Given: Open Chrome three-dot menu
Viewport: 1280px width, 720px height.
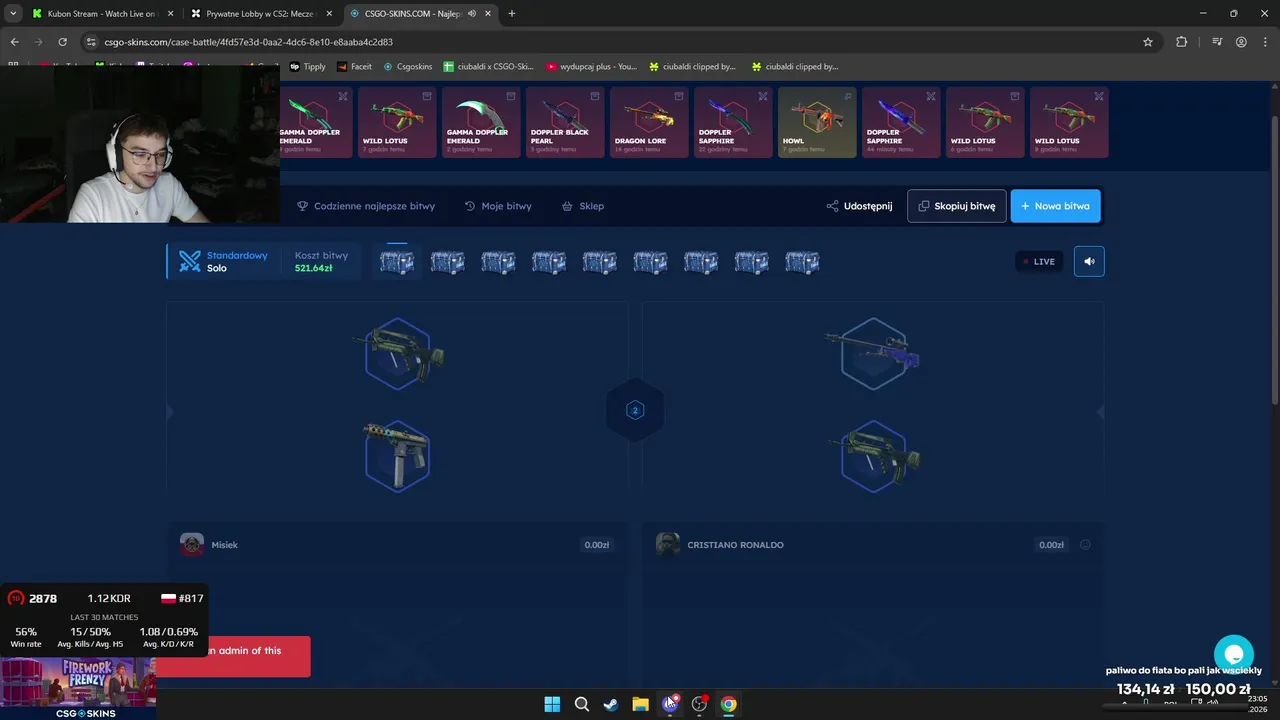Looking at the screenshot, I should (x=1265, y=42).
